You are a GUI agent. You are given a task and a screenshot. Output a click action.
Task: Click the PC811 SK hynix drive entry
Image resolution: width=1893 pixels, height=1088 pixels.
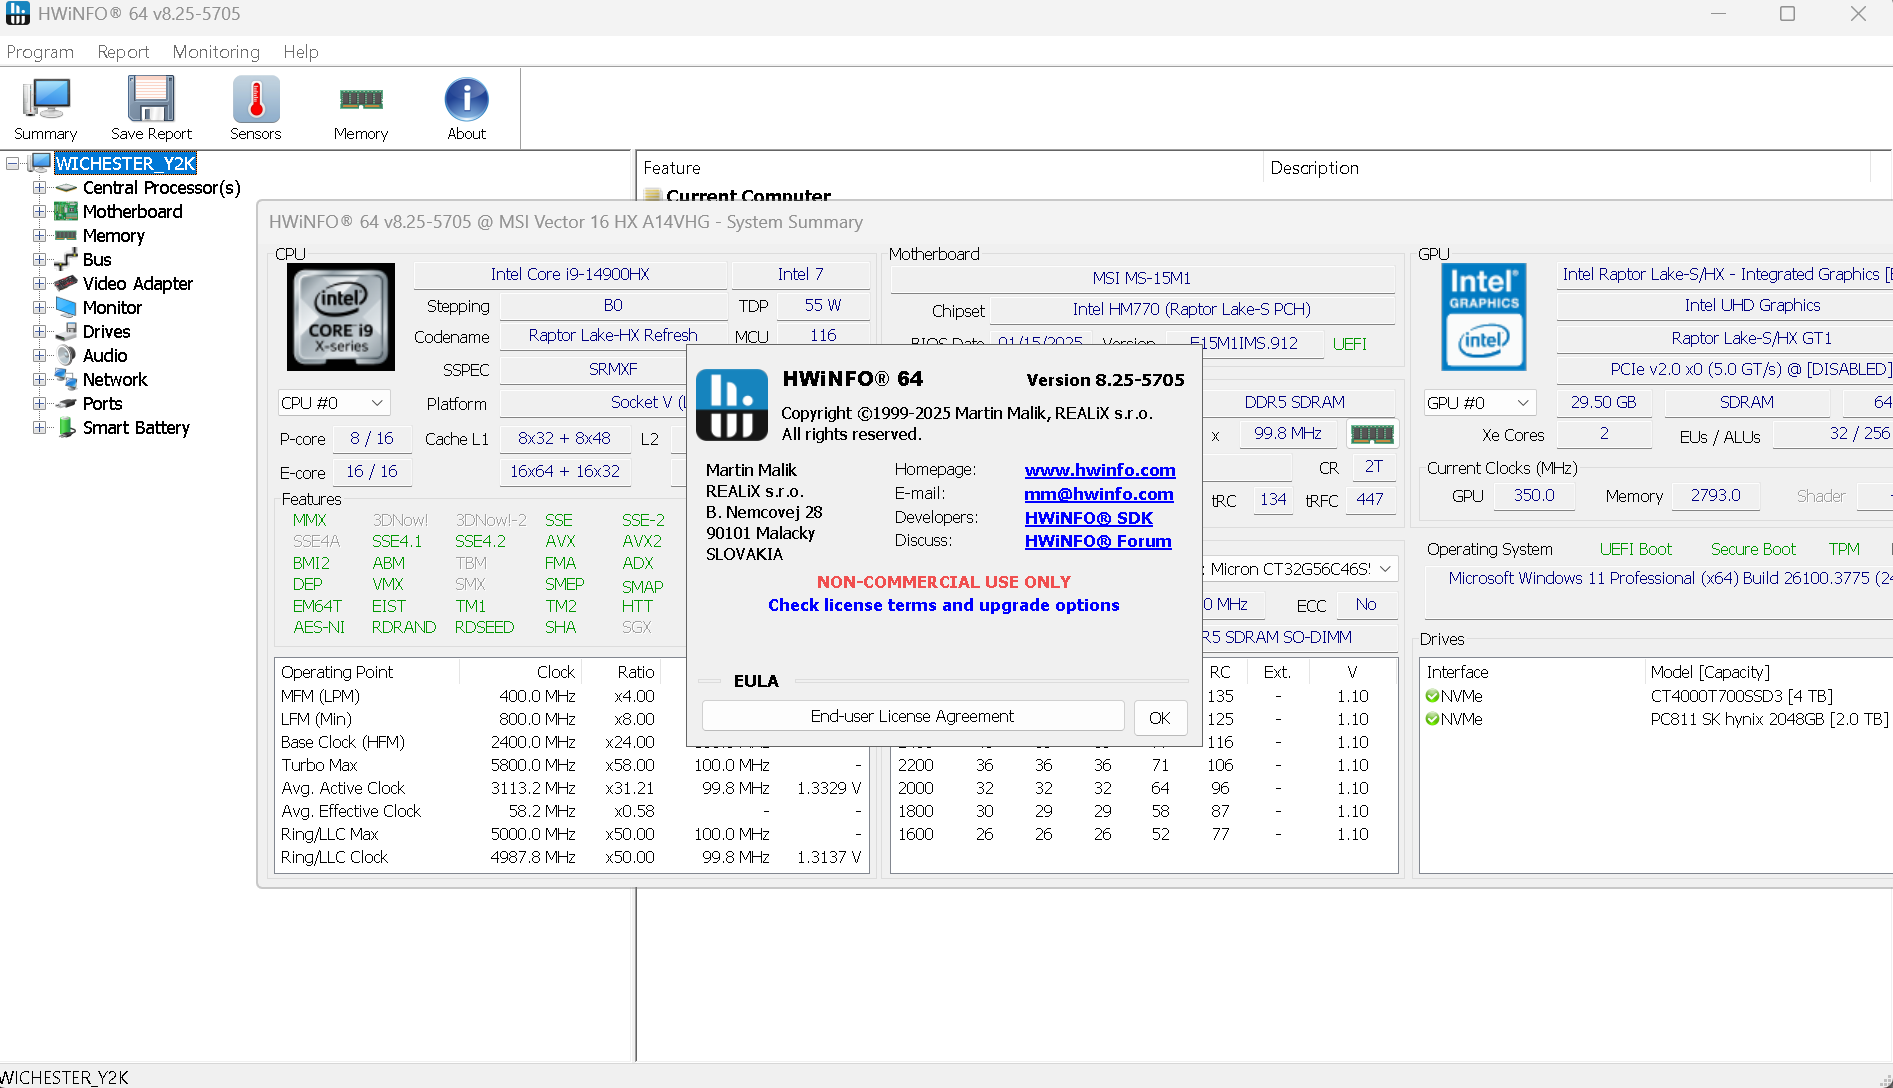tap(1770, 719)
